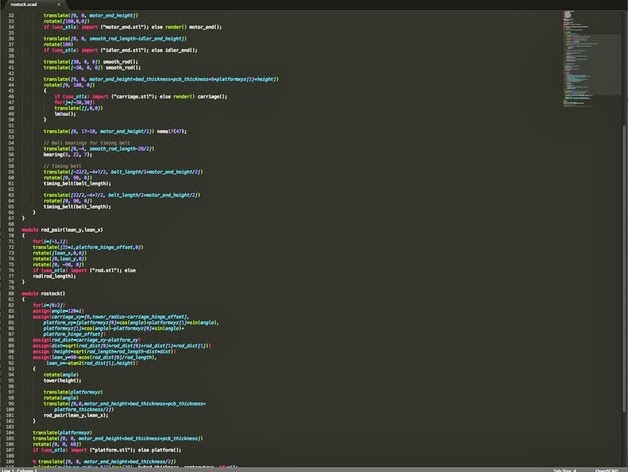Open the Tab Size menu in status bar

[x=565, y=470]
